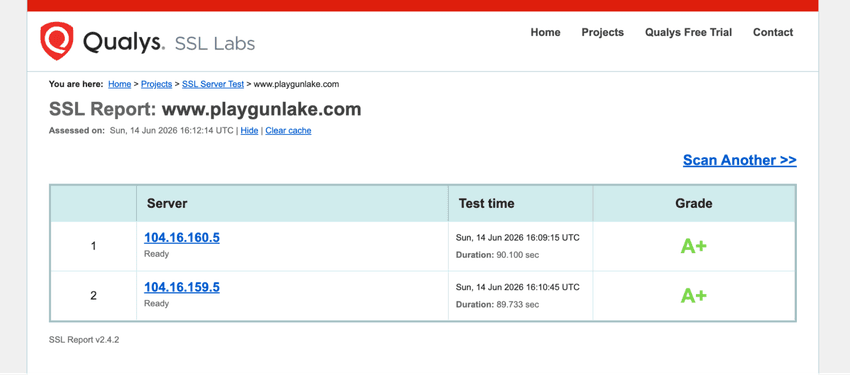Click the A+ grade for 104.16.159.5

(x=693, y=296)
